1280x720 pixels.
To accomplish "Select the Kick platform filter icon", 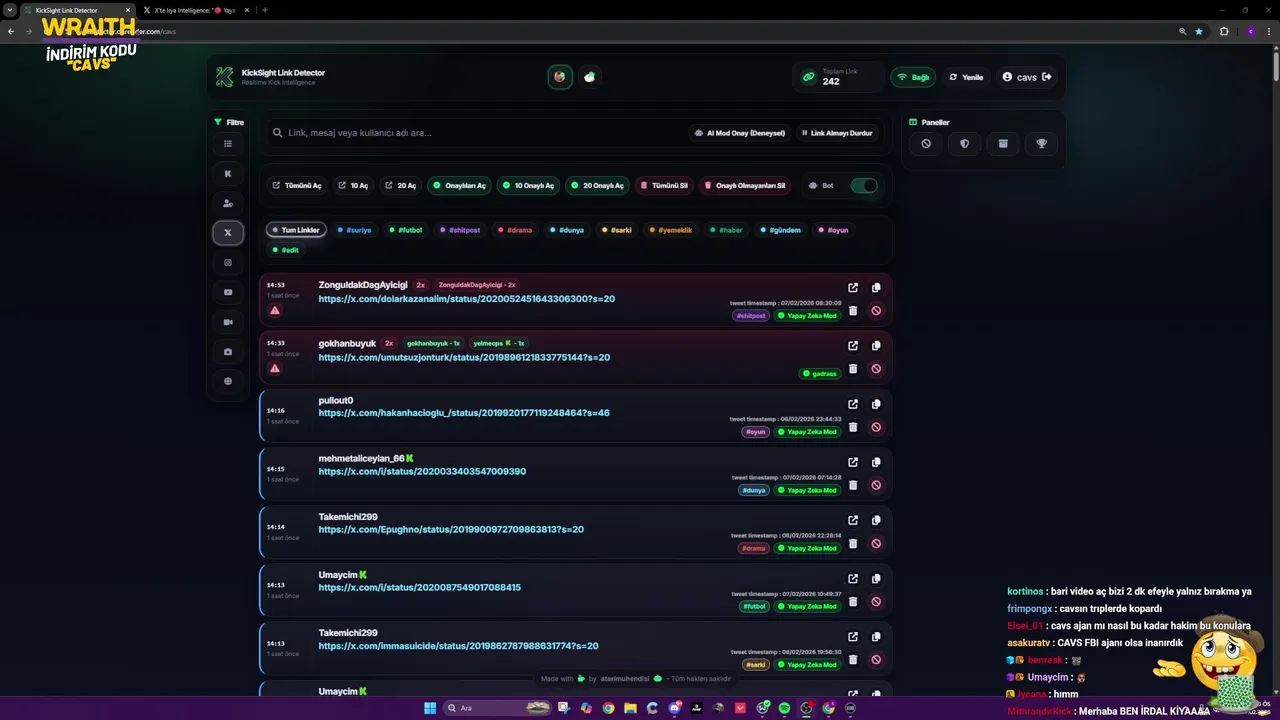I will point(228,173).
